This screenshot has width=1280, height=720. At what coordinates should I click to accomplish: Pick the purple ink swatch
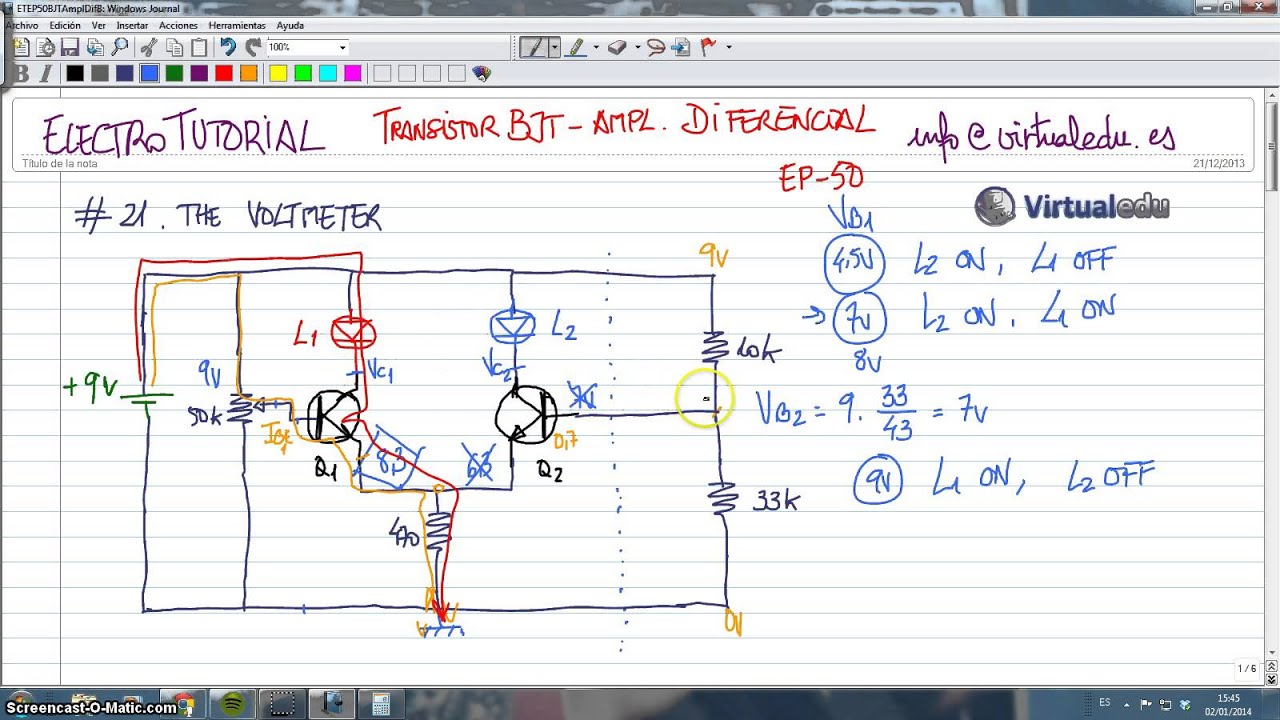pyautogui.click(x=199, y=73)
